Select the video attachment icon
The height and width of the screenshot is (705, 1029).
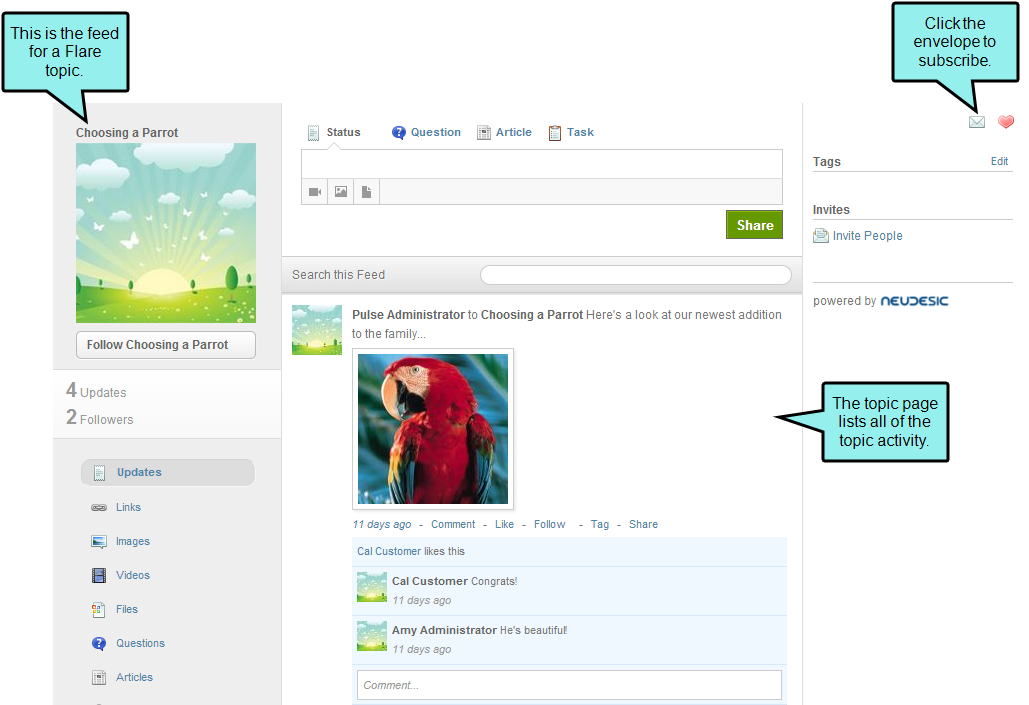pos(314,191)
